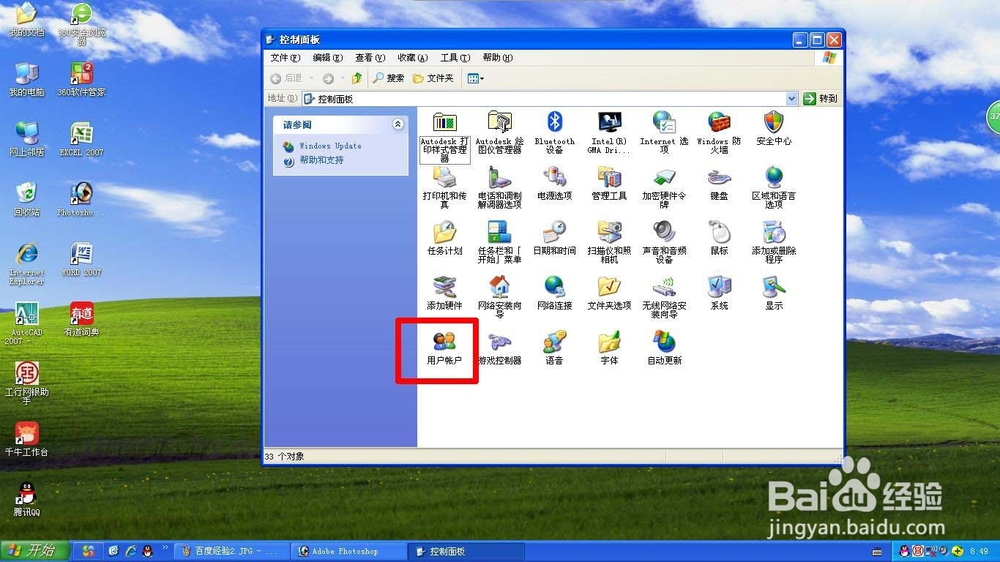Expand the quick launch overflow chevron
Viewport: 1000px width, 562px height.
click(165, 547)
